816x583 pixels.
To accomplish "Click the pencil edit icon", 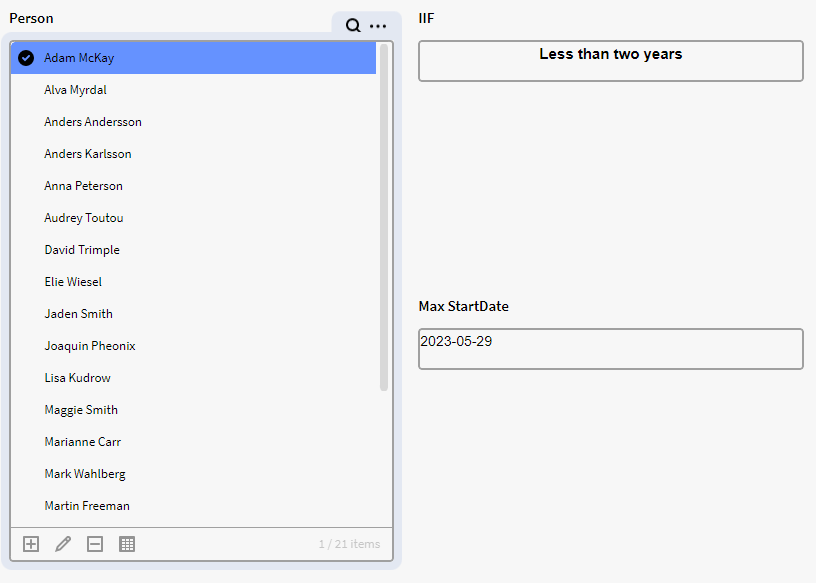I will (63, 544).
